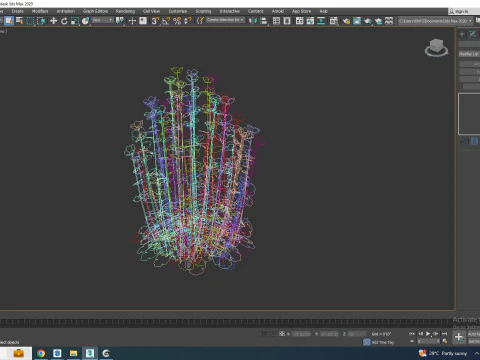Viewport: 480px width, 360px height.
Task: Open the Rendering menu
Action: [x=125, y=11]
